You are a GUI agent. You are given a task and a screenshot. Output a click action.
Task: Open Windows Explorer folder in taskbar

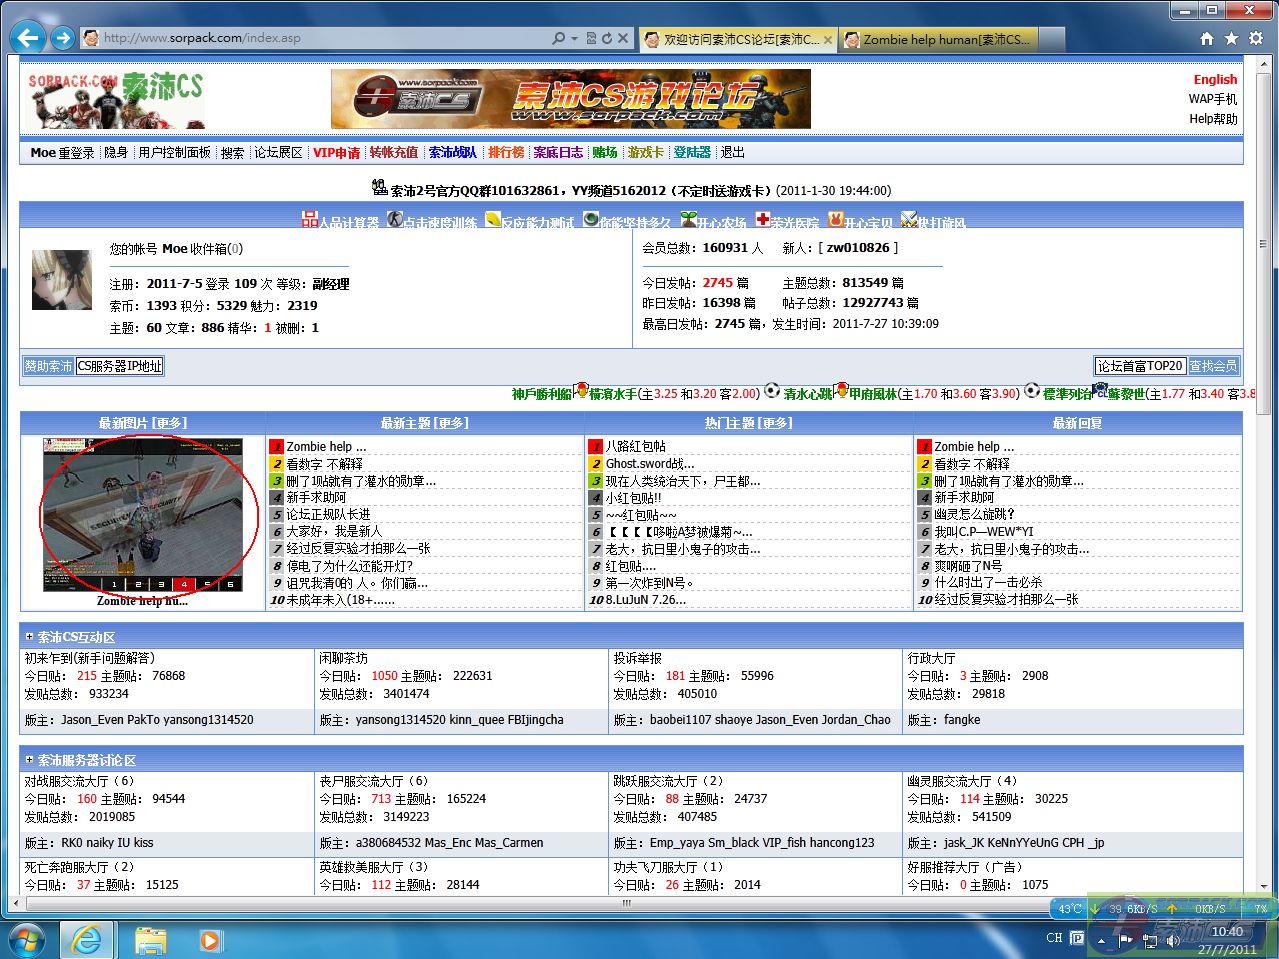point(151,940)
